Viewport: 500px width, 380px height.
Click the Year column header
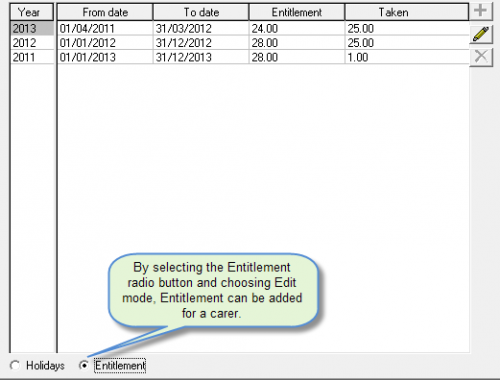pos(32,12)
